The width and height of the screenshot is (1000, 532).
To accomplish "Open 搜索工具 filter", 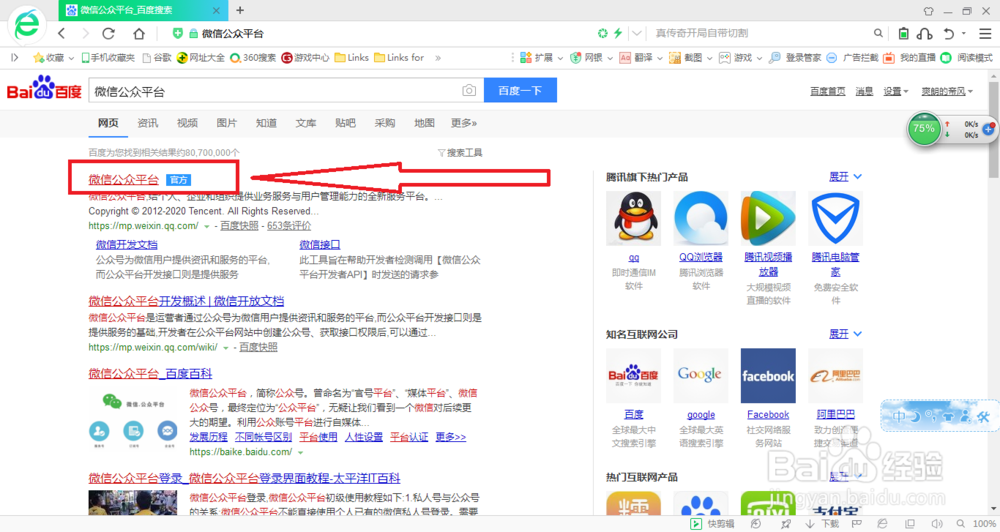I will (460, 152).
